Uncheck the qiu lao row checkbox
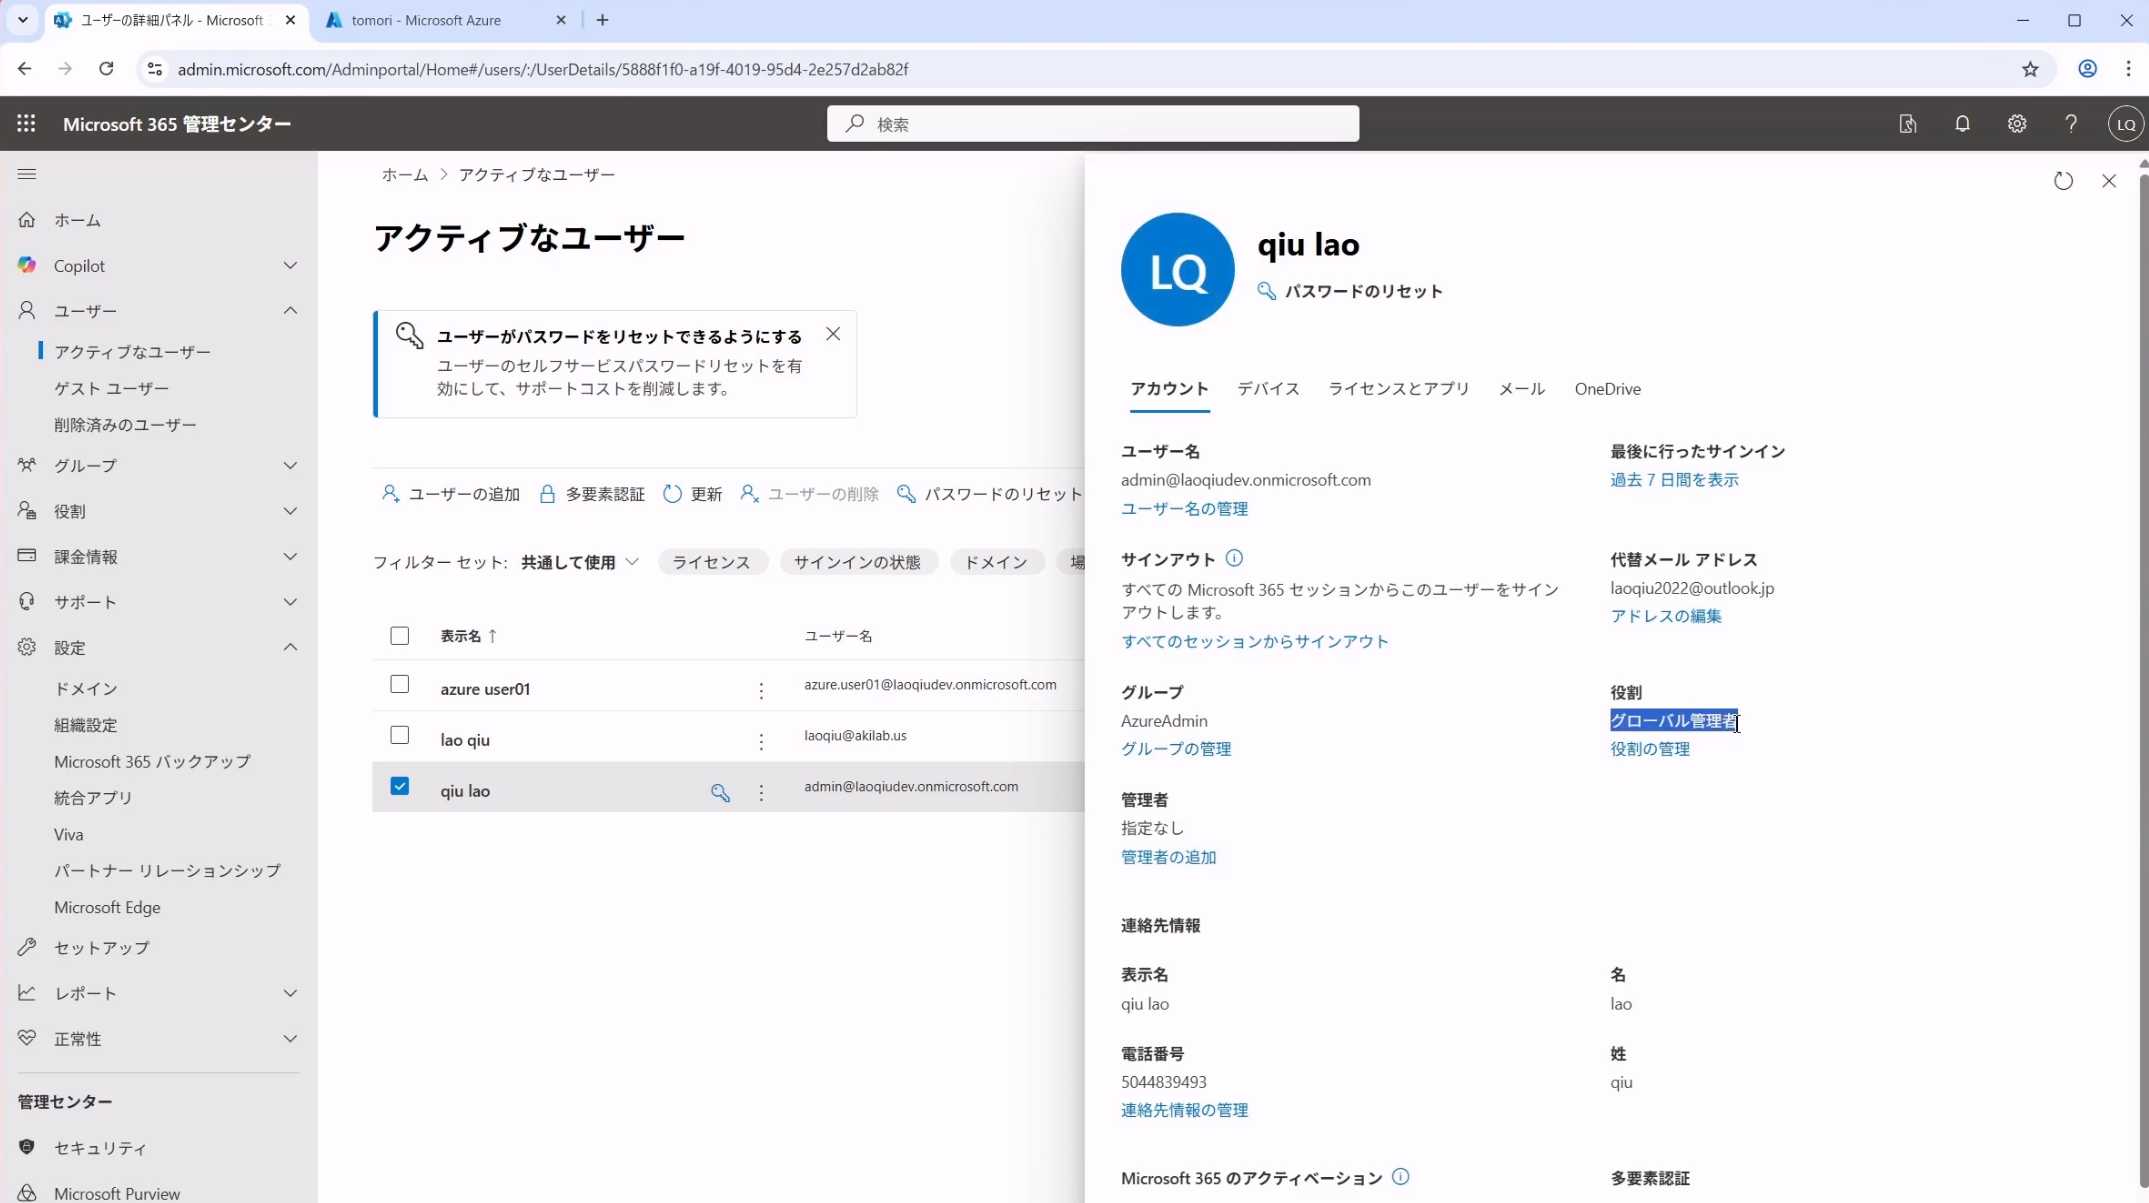This screenshot has width=2149, height=1203. tap(400, 786)
